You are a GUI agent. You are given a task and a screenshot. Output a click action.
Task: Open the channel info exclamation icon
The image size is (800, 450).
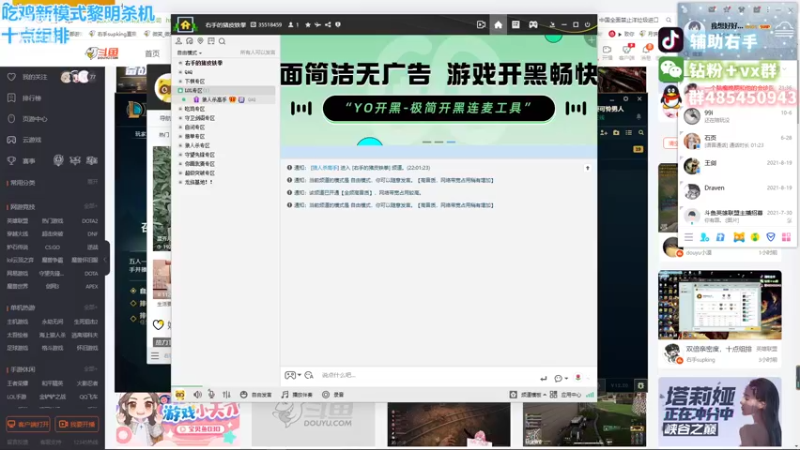[338, 24]
